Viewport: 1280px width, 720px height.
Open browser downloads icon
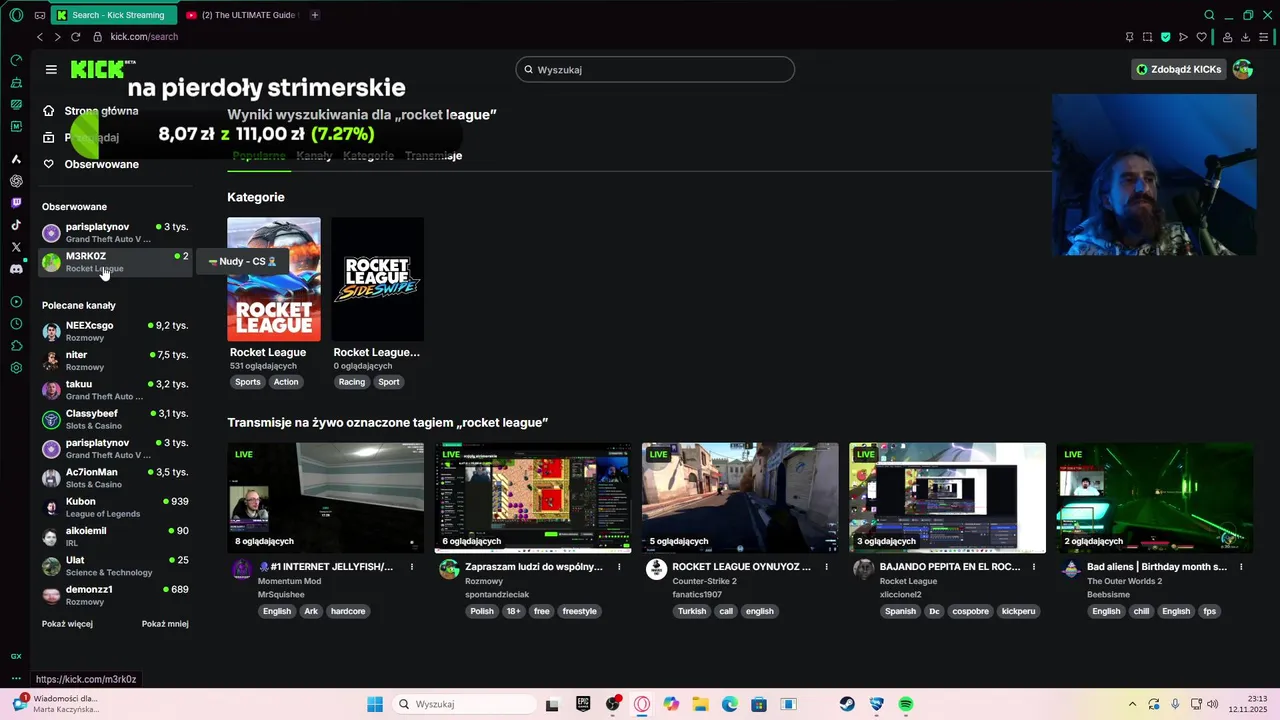(1245, 37)
